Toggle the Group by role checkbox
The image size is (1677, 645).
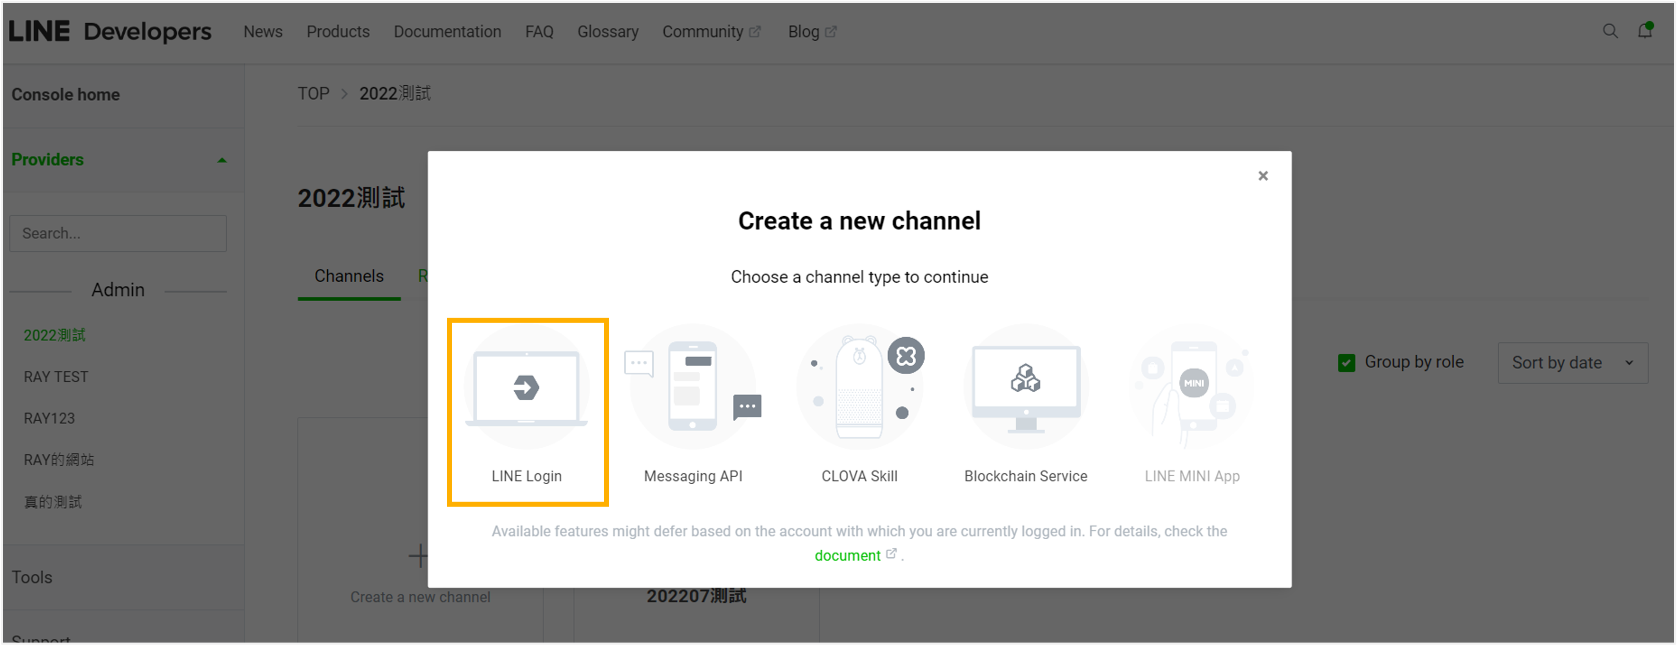(1347, 363)
